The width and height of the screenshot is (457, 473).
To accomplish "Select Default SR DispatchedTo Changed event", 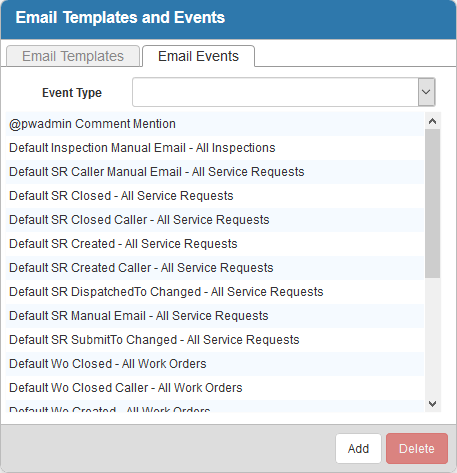I will (215, 292).
